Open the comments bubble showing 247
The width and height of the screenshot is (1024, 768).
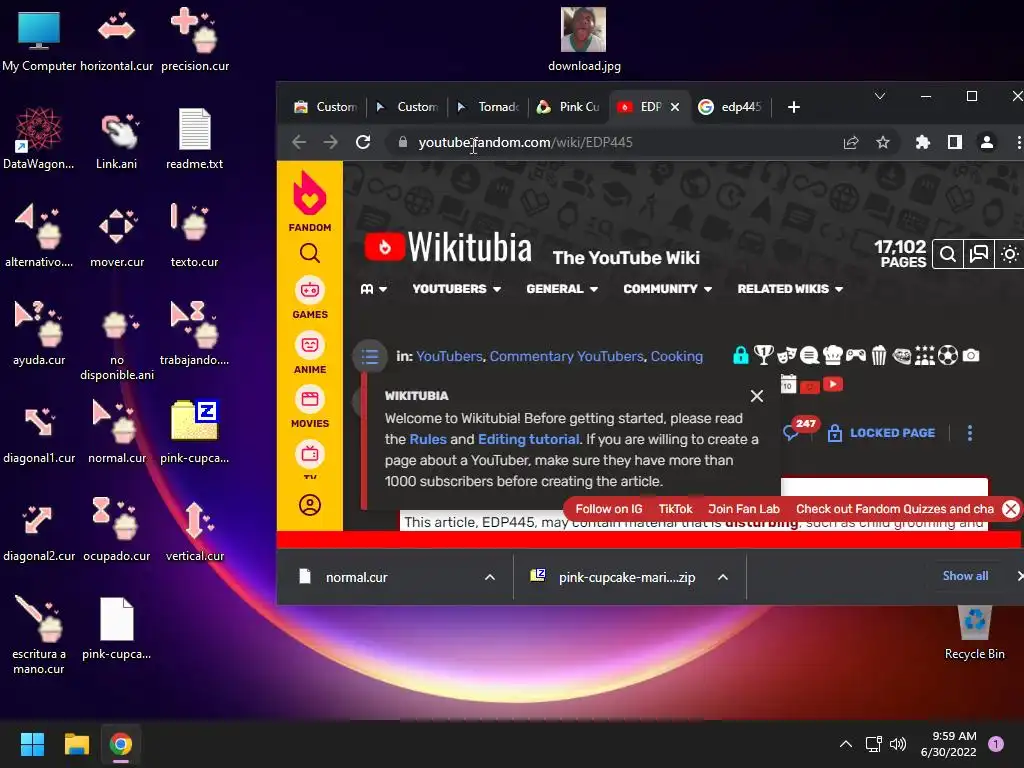point(799,430)
